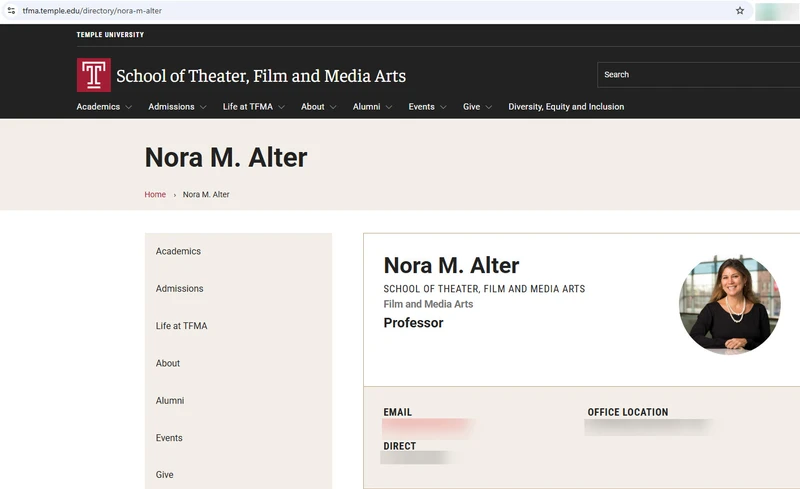800x489 pixels.
Task: Click SCHOOL OF THEATER, FILM AND MEDIA ARTS subtitle
Action: click(484, 289)
